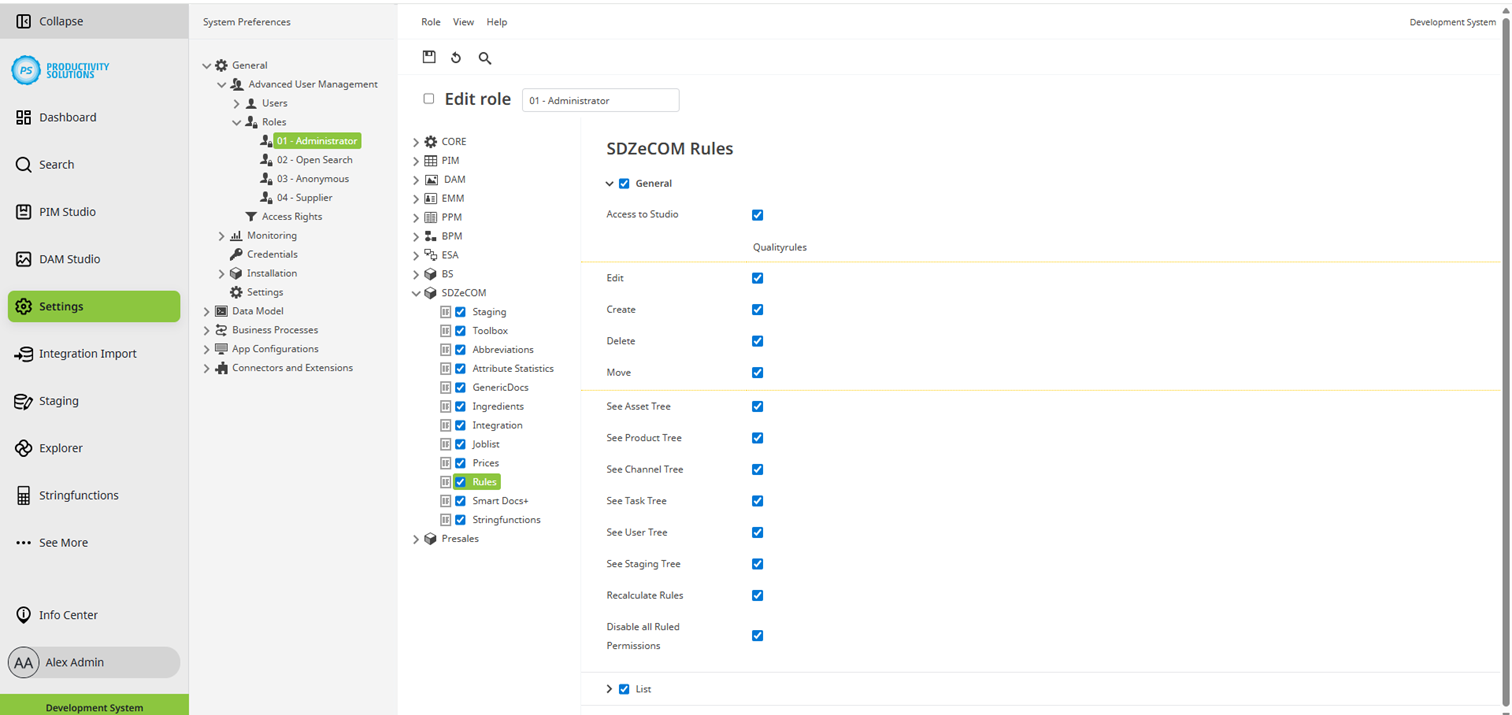Expand the CORE module node

[416, 142]
